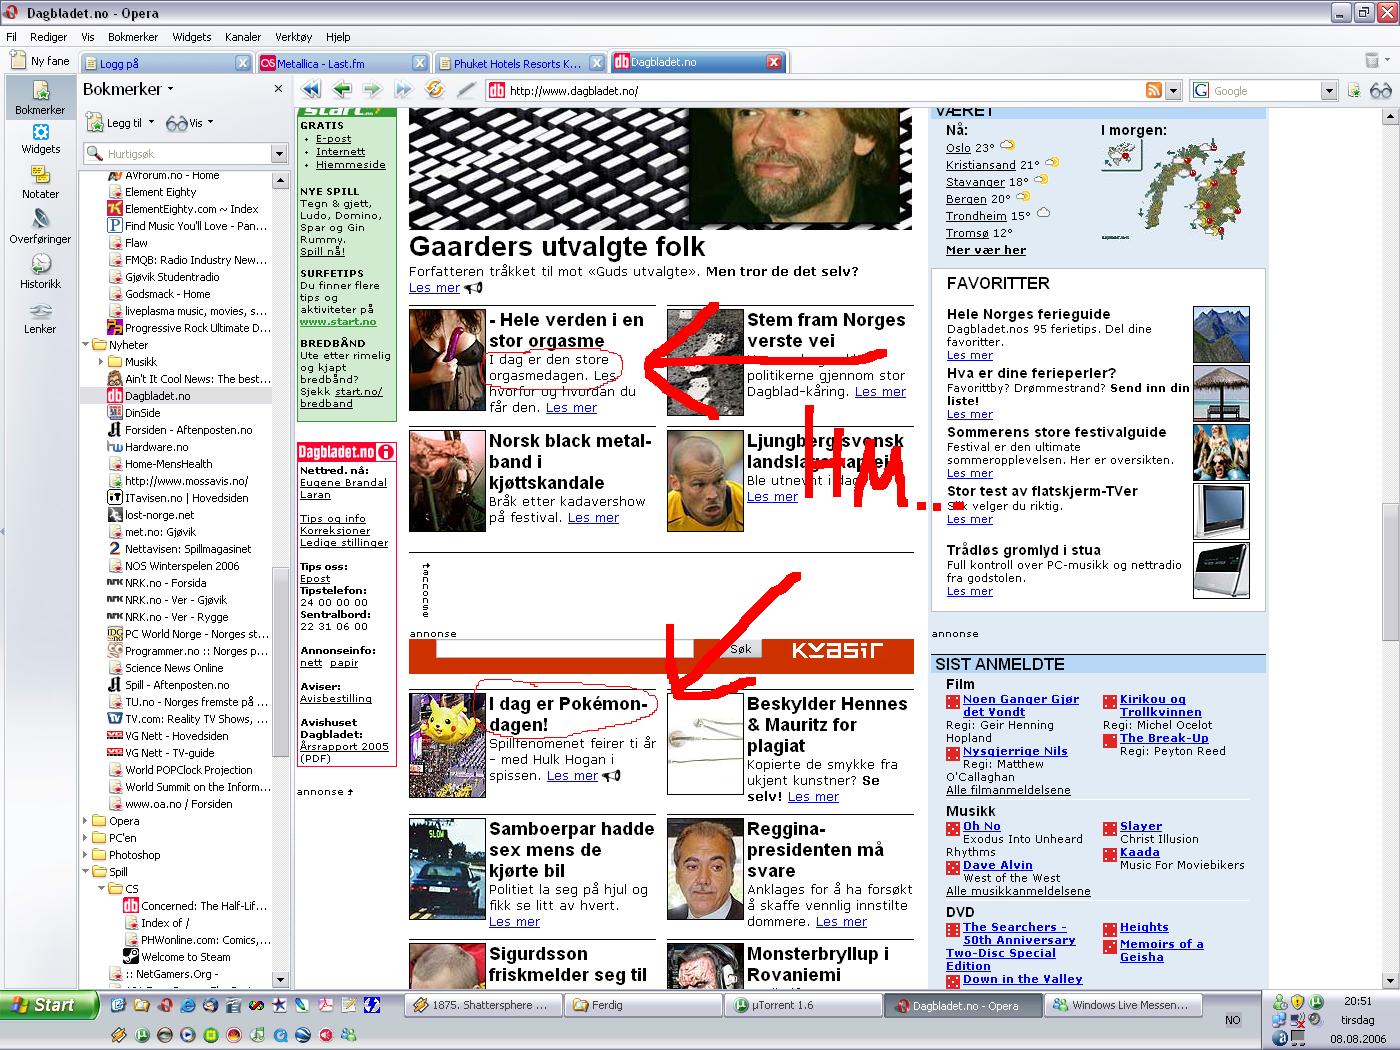Screen dimensions: 1400x1050
Task: Click the Vis glasses icon in bookmarks panel
Action: point(177,123)
